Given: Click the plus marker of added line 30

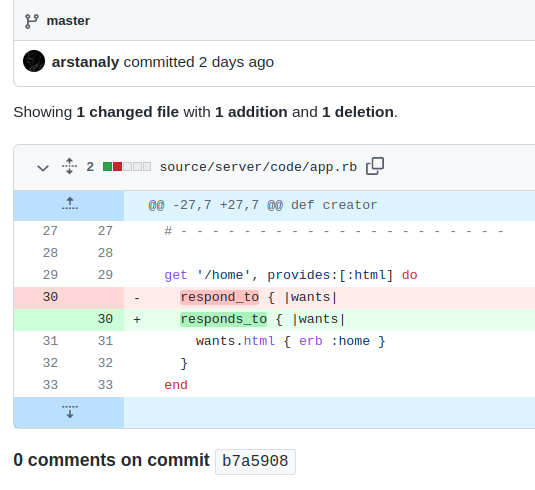Looking at the screenshot, I should (137, 320).
